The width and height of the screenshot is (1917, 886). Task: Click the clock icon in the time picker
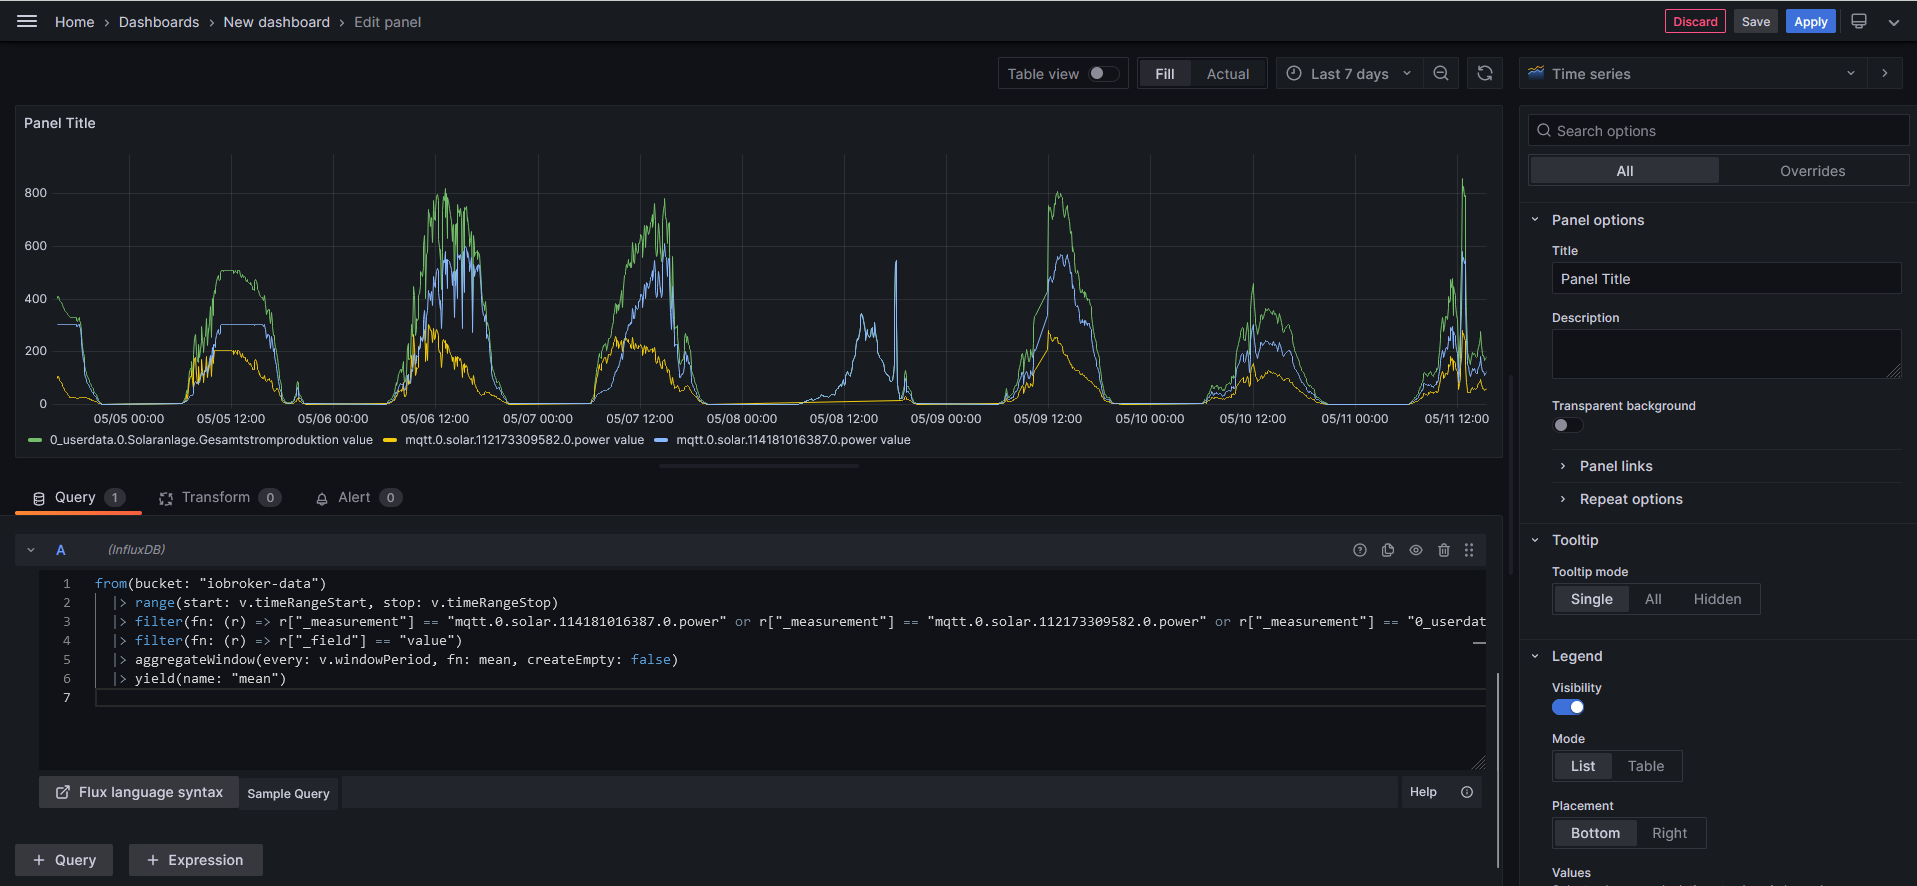pos(1294,73)
